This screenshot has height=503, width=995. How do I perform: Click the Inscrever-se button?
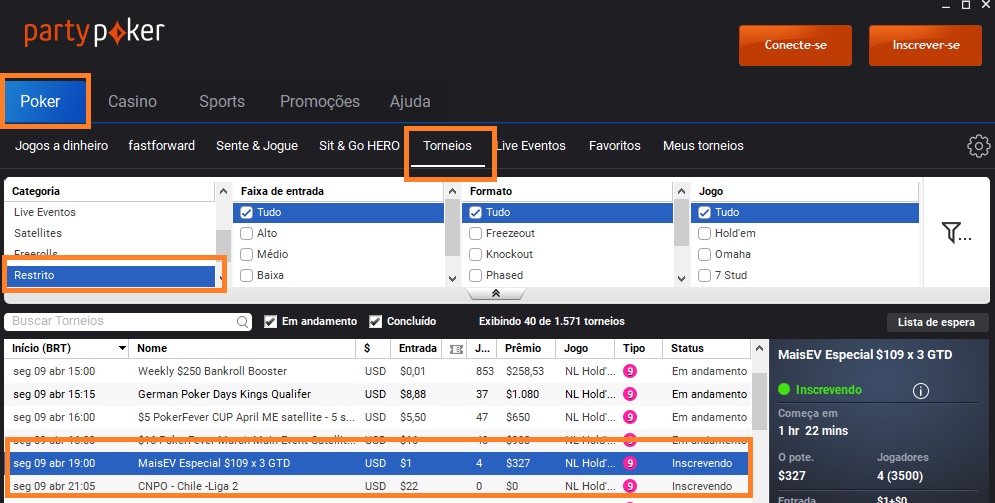925,45
